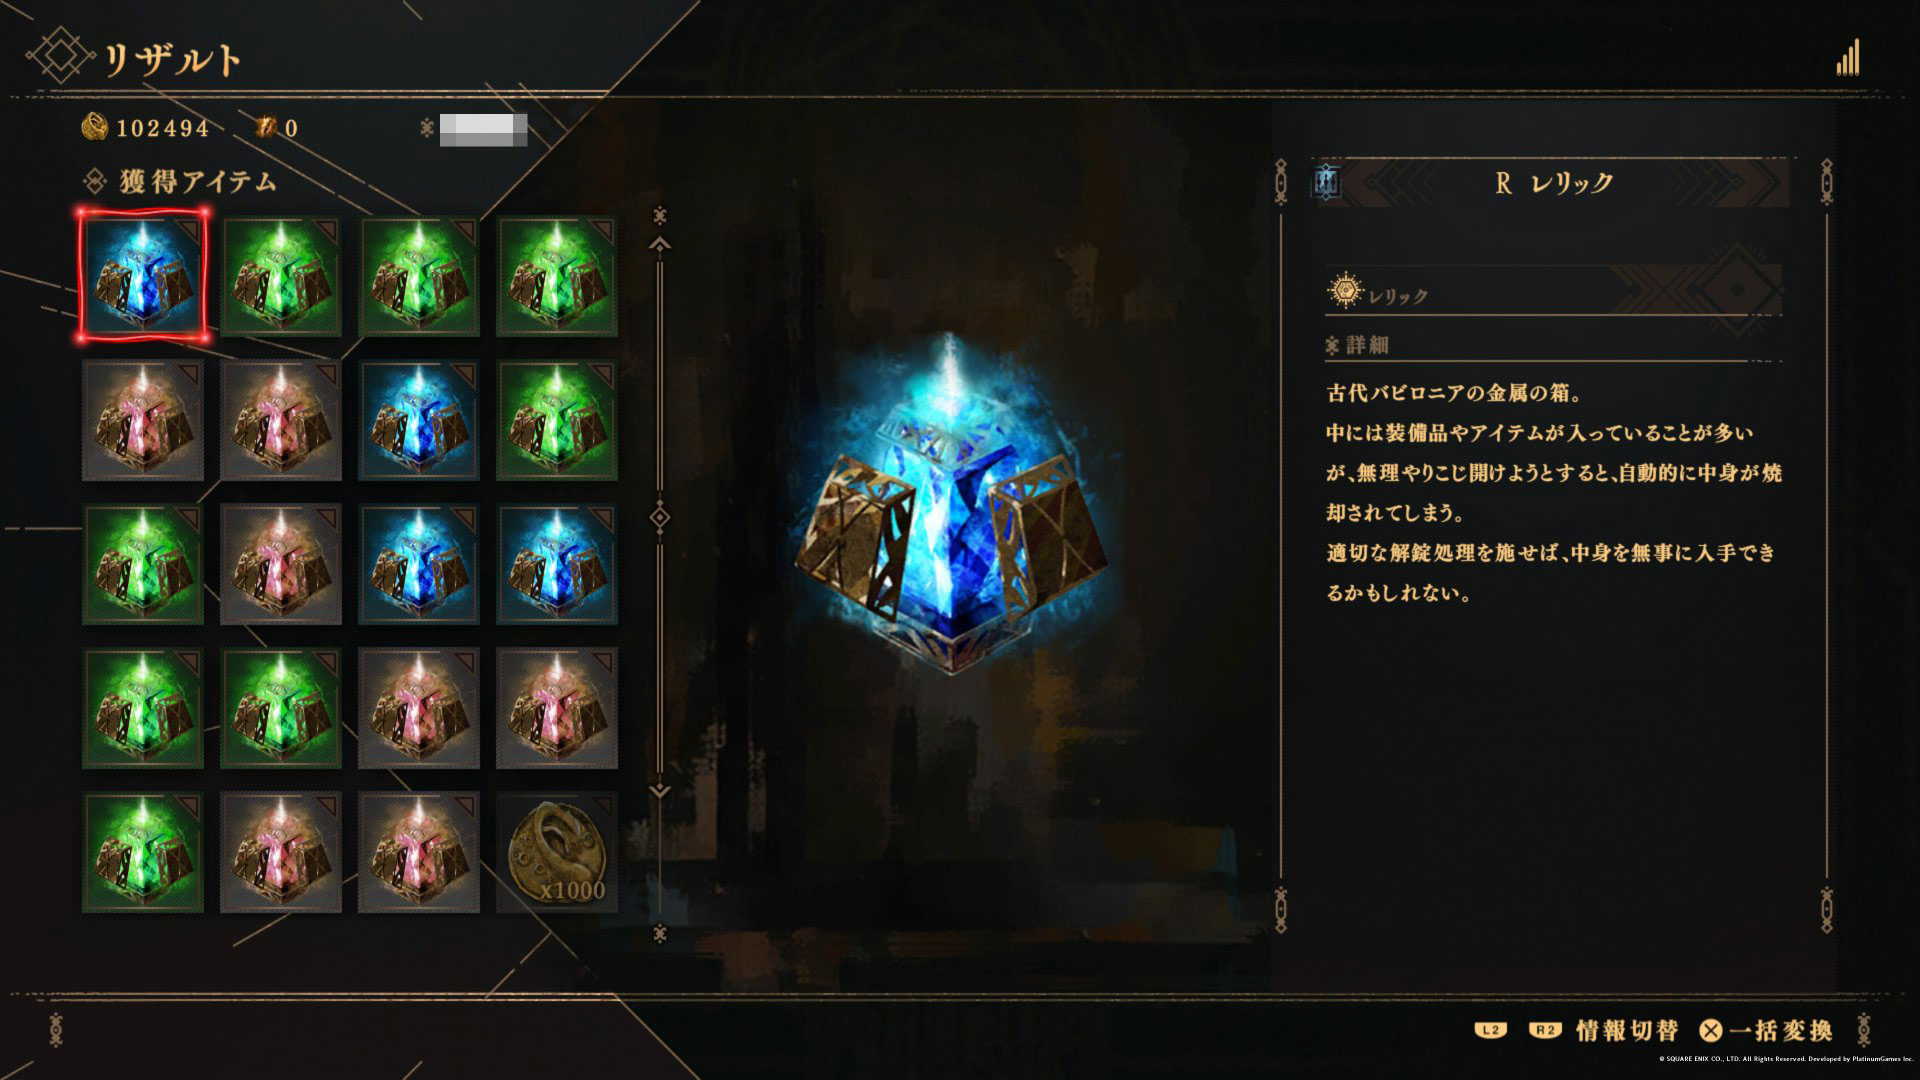This screenshot has height=1080, width=1920.
Task: Click the up arrow of the item list scrollbar
Action: tap(659, 243)
